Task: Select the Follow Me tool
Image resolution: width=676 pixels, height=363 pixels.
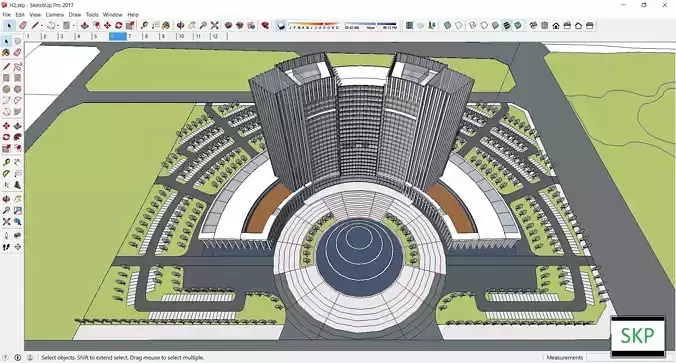Action: point(17,137)
